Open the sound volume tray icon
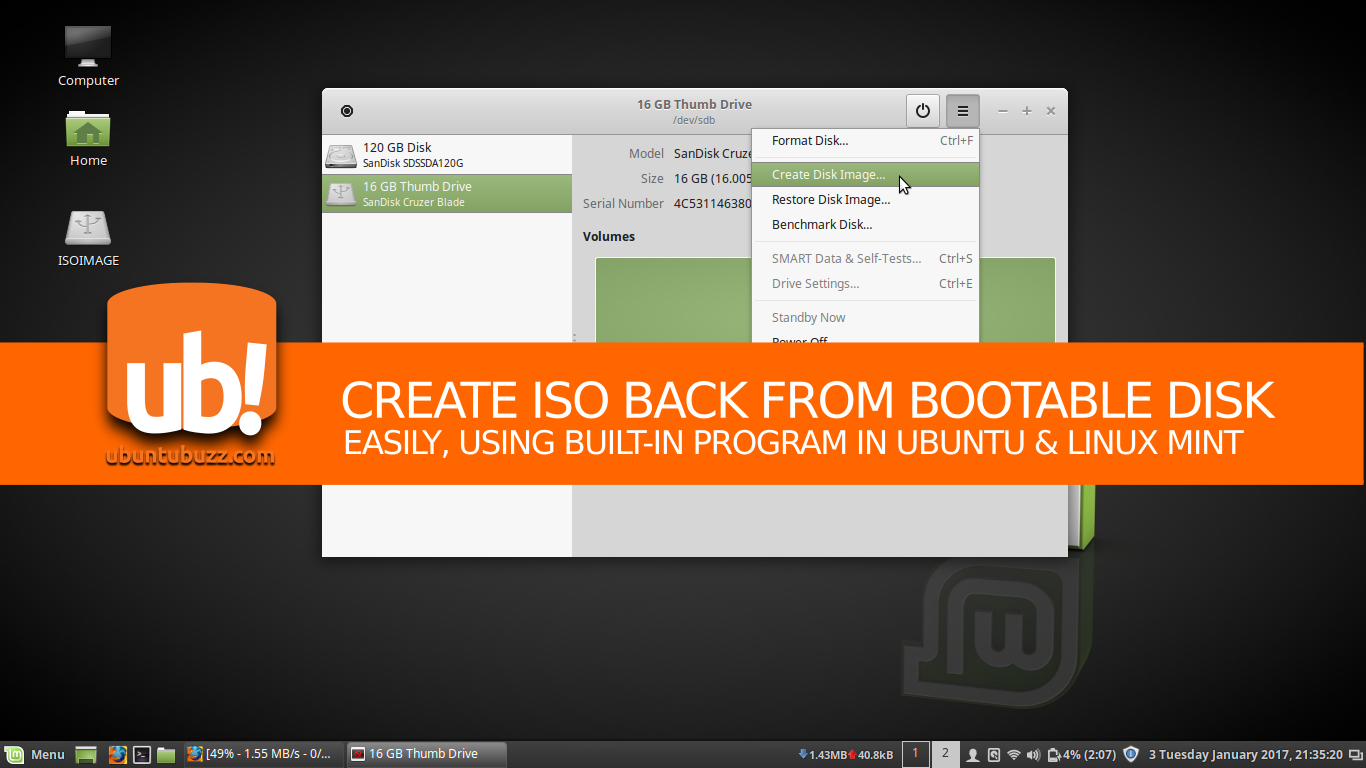This screenshot has height=768, width=1366. (x=1034, y=755)
